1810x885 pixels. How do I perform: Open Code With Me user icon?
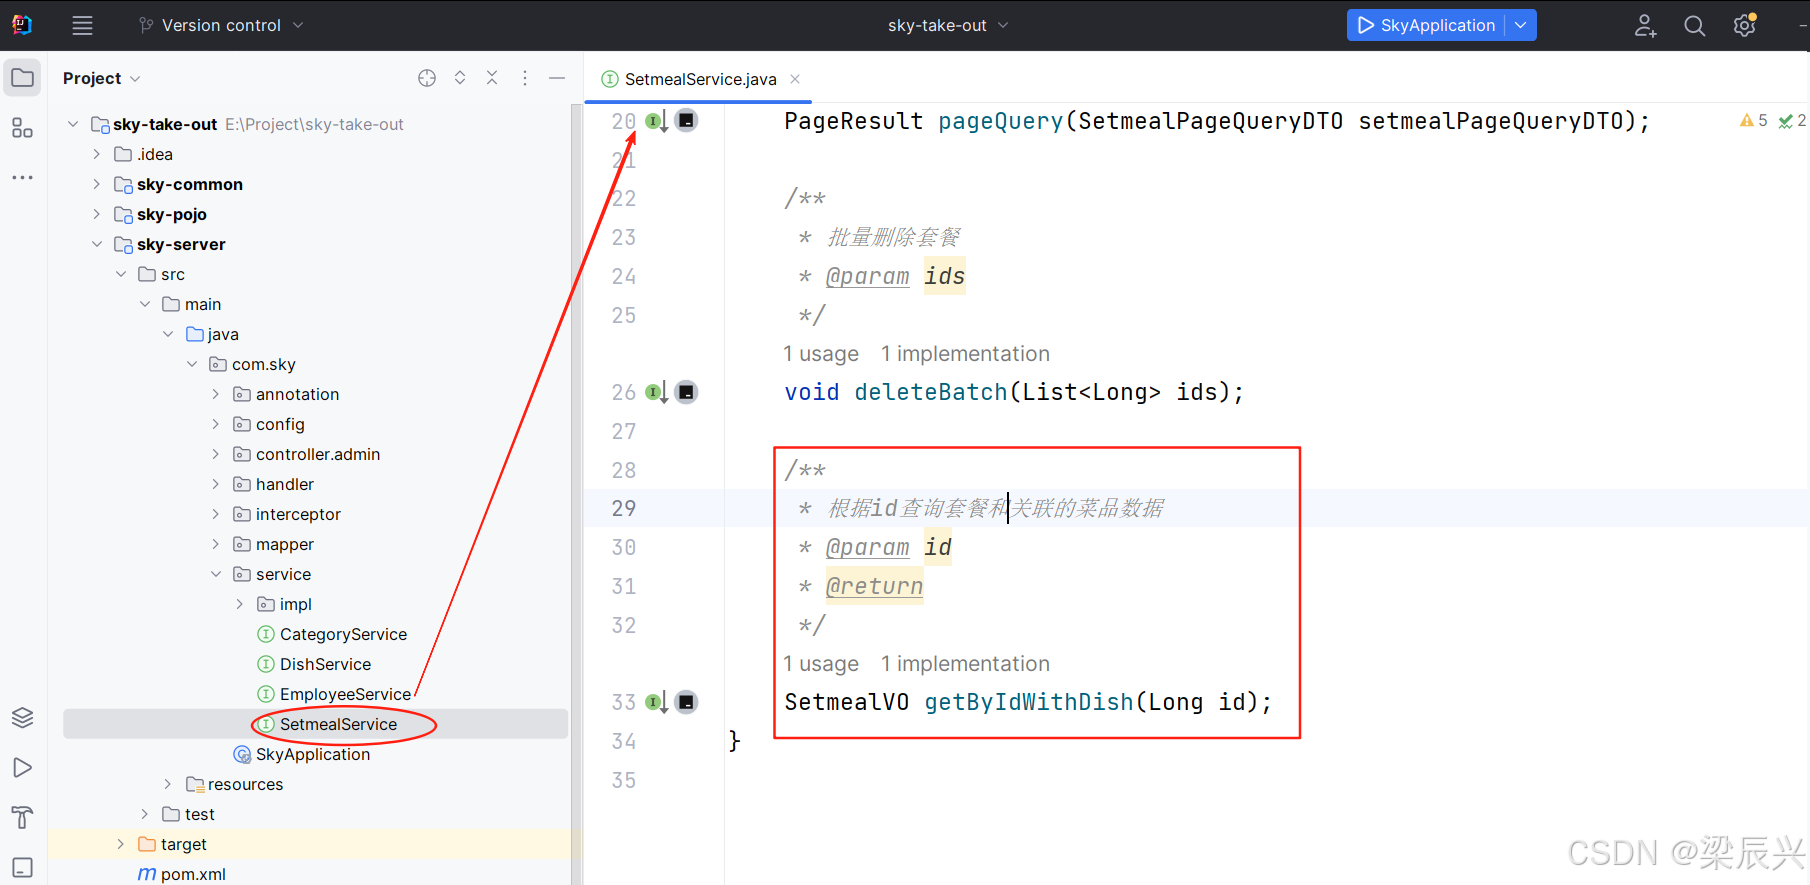(x=1645, y=26)
